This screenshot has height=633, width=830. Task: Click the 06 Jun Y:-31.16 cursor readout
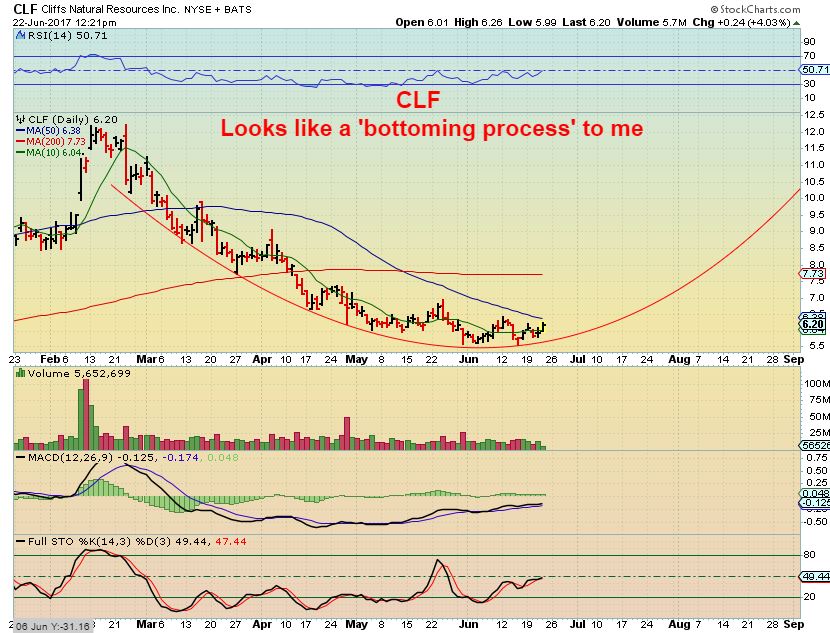(52, 627)
